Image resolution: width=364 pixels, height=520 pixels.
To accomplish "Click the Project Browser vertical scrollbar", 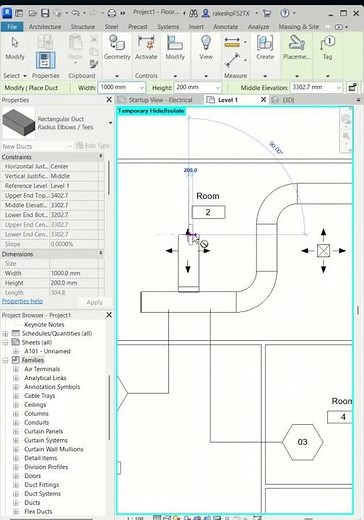I will click(109, 407).
